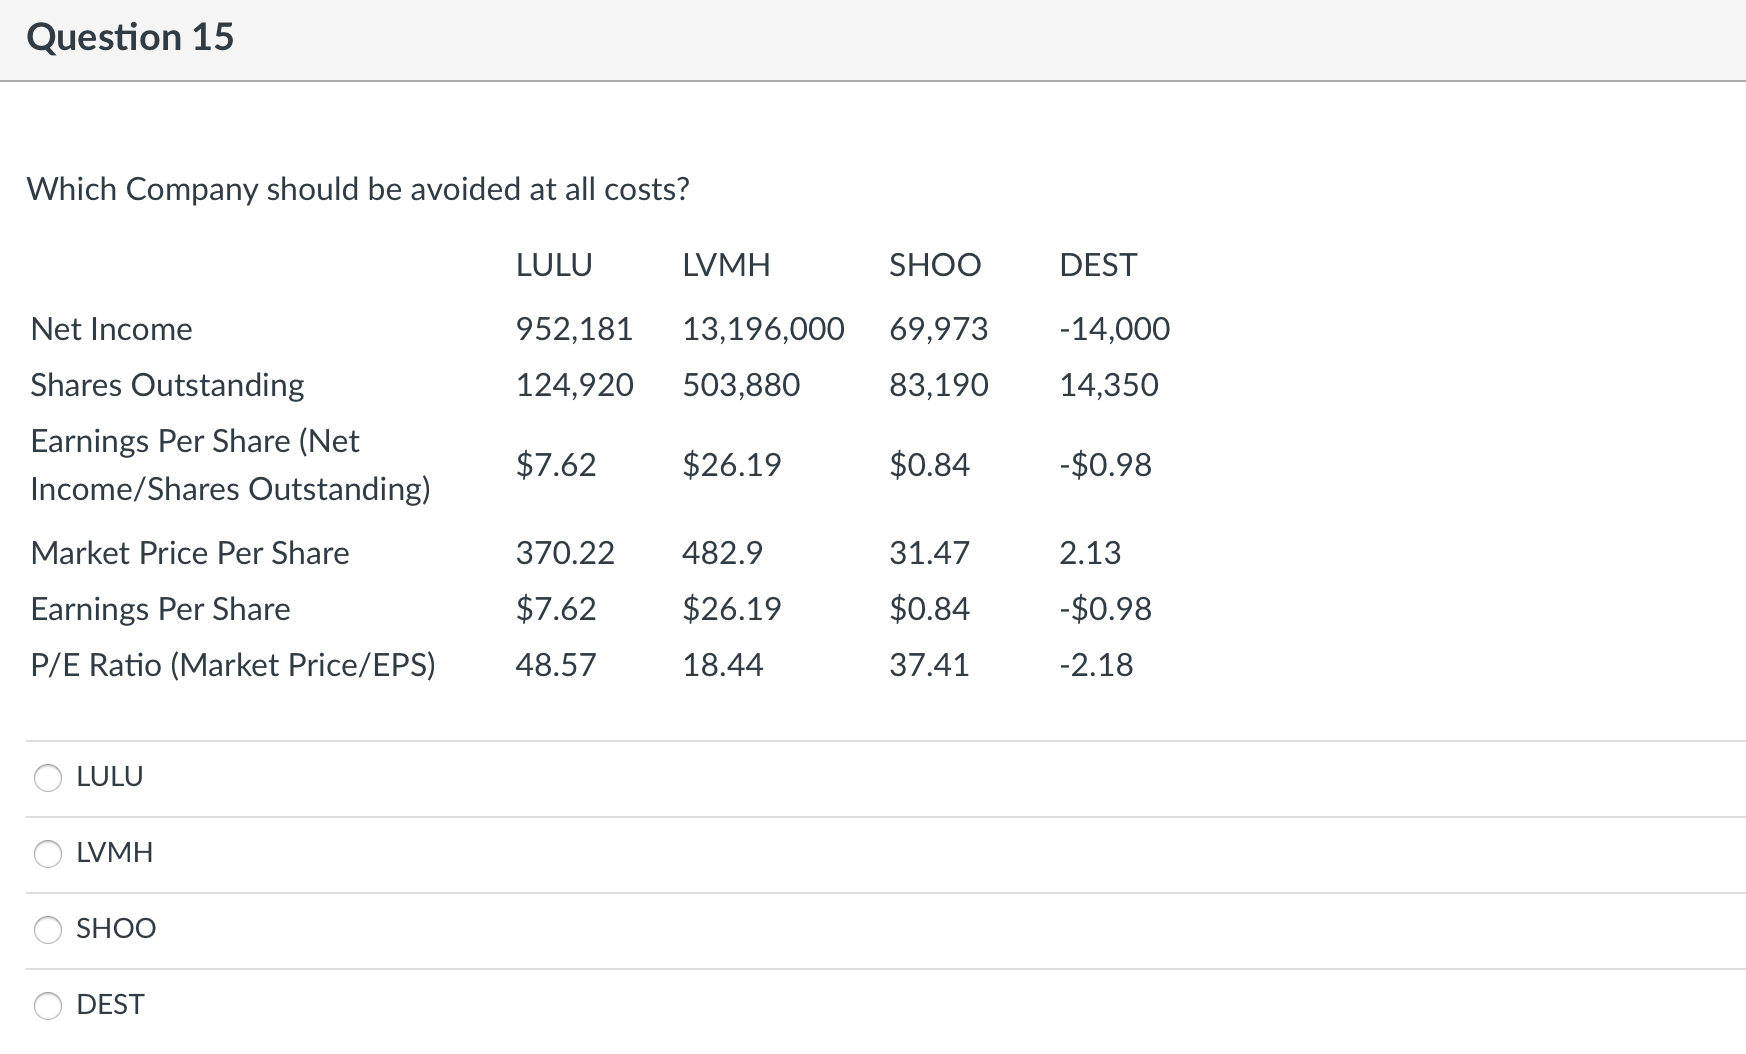The height and width of the screenshot is (1054, 1746).
Task: Click LULU net income value 952,181
Action: (574, 329)
